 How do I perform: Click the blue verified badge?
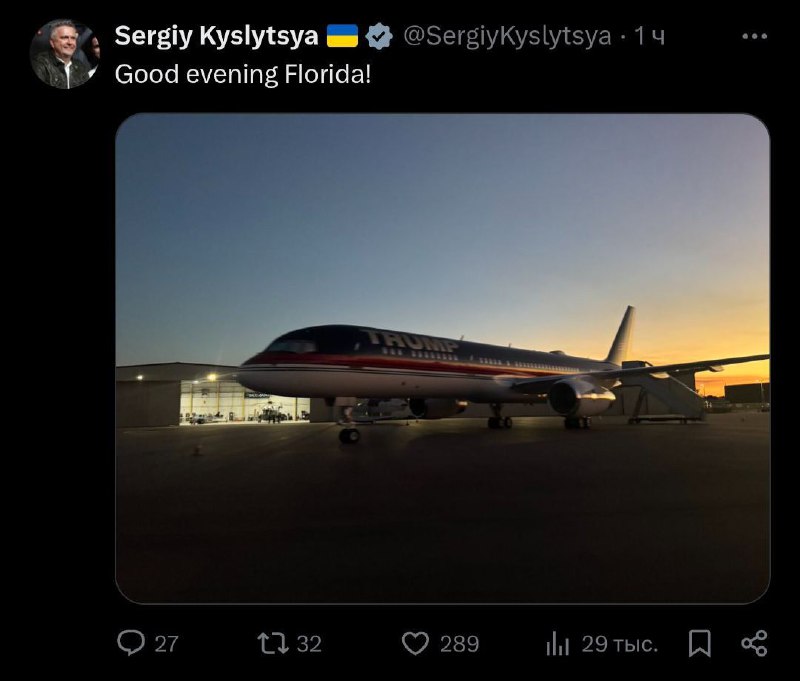(378, 37)
